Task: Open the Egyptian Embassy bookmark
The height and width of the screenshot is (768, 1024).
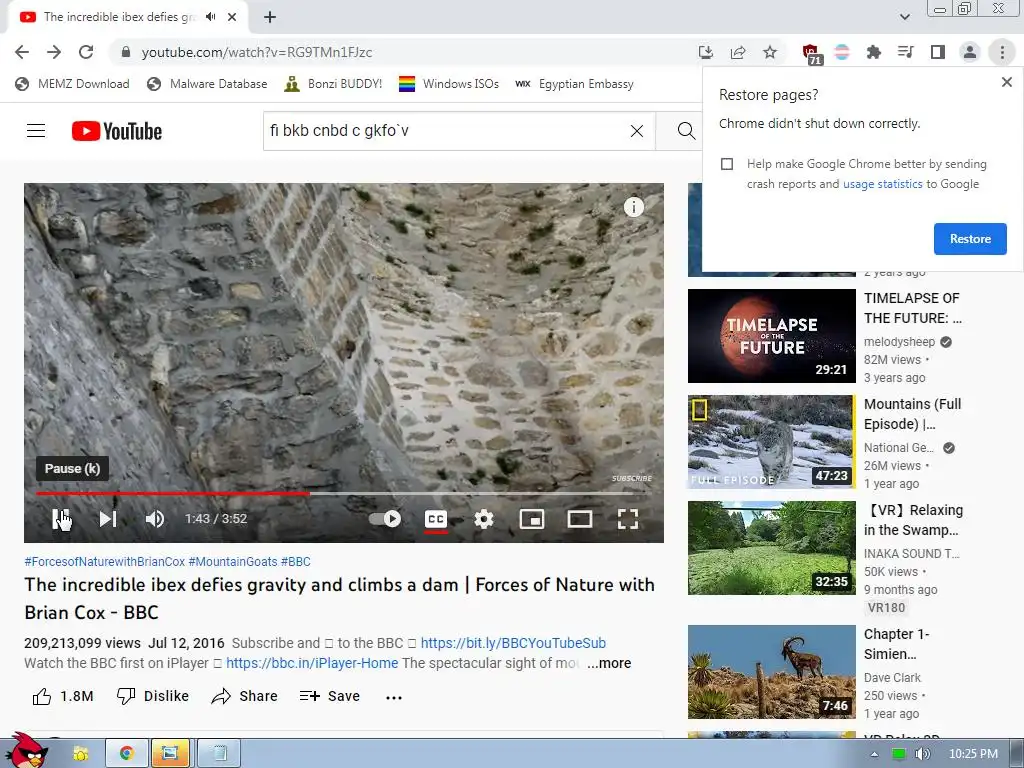Action: click(574, 84)
